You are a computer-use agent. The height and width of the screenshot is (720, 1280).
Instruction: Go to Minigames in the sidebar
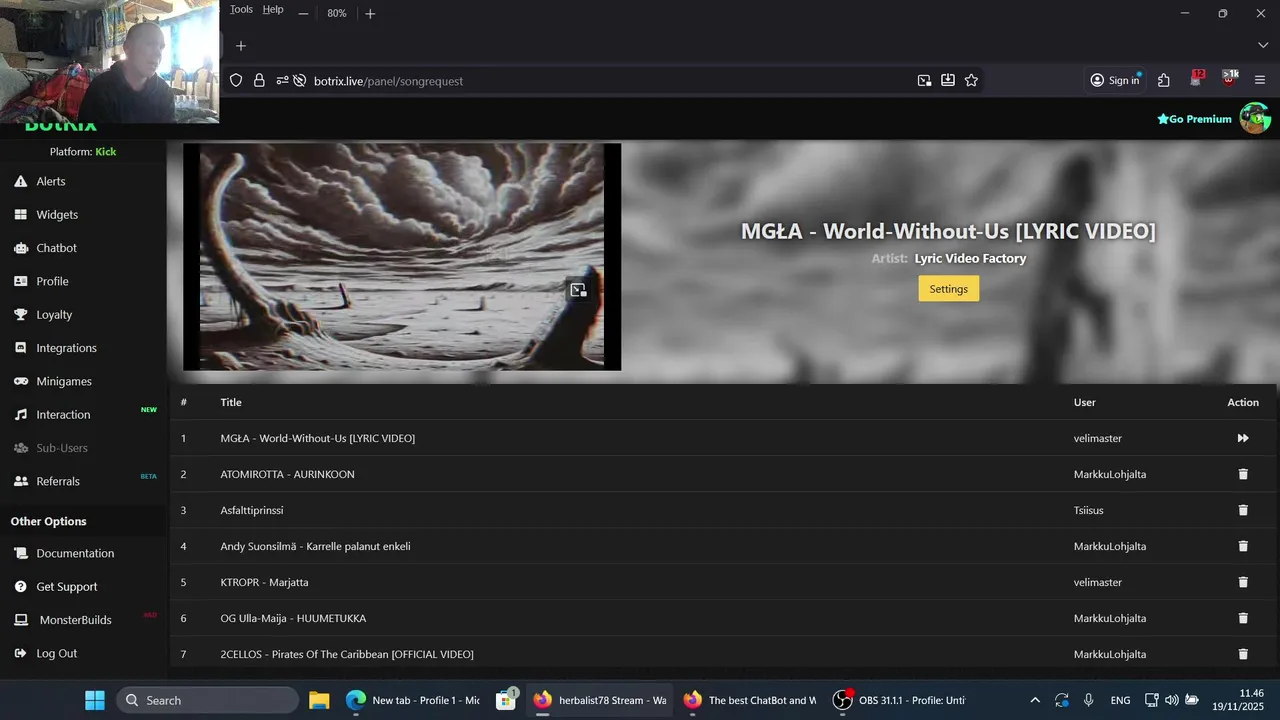click(64, 381)
